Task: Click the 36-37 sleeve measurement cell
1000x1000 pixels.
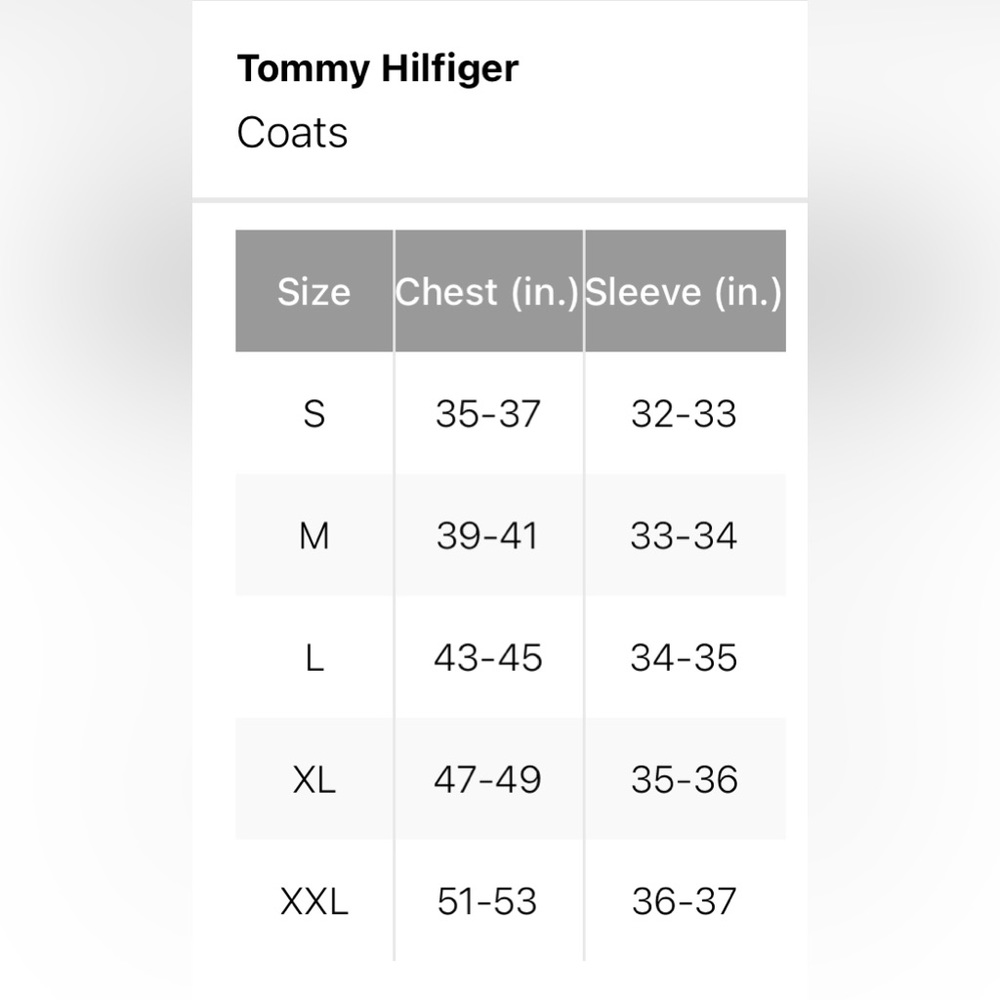Action: tap(685, 901)
